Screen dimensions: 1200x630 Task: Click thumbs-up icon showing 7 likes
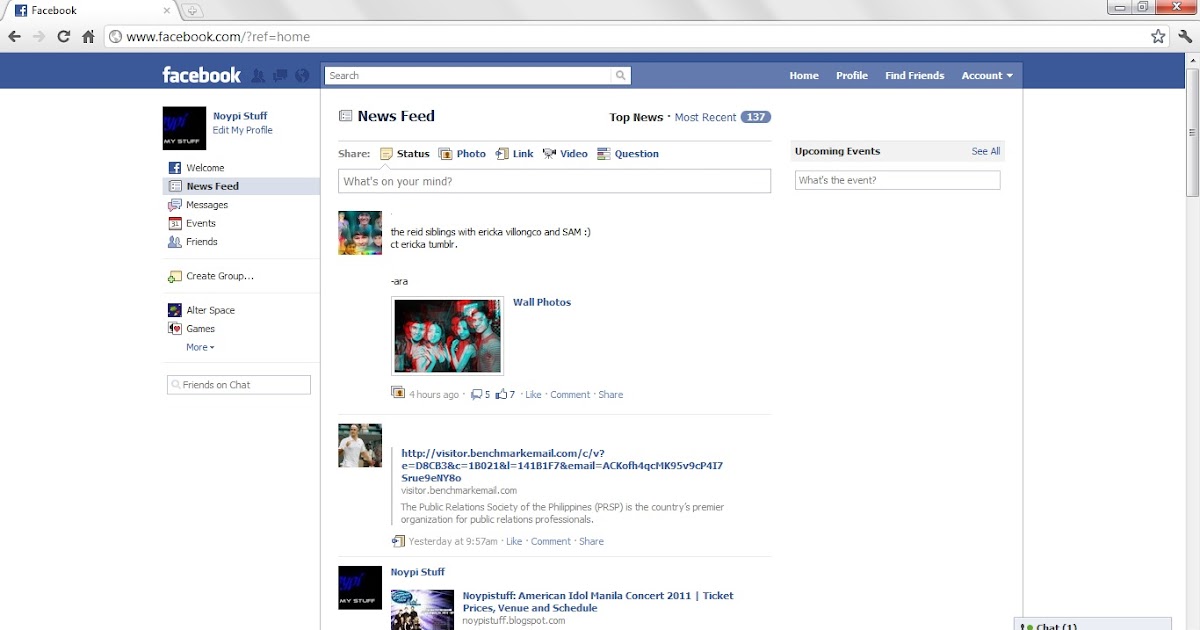502,394
